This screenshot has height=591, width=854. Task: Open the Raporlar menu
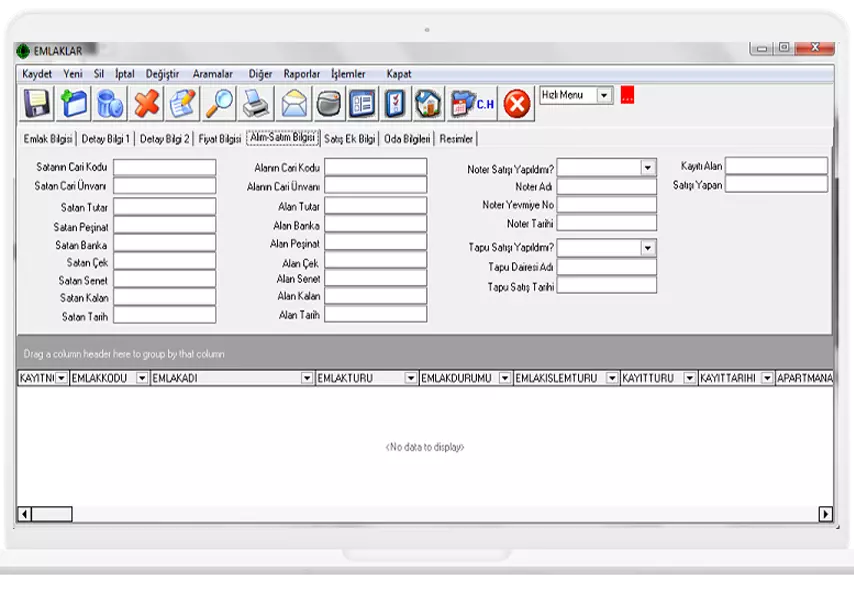(301, 74)
